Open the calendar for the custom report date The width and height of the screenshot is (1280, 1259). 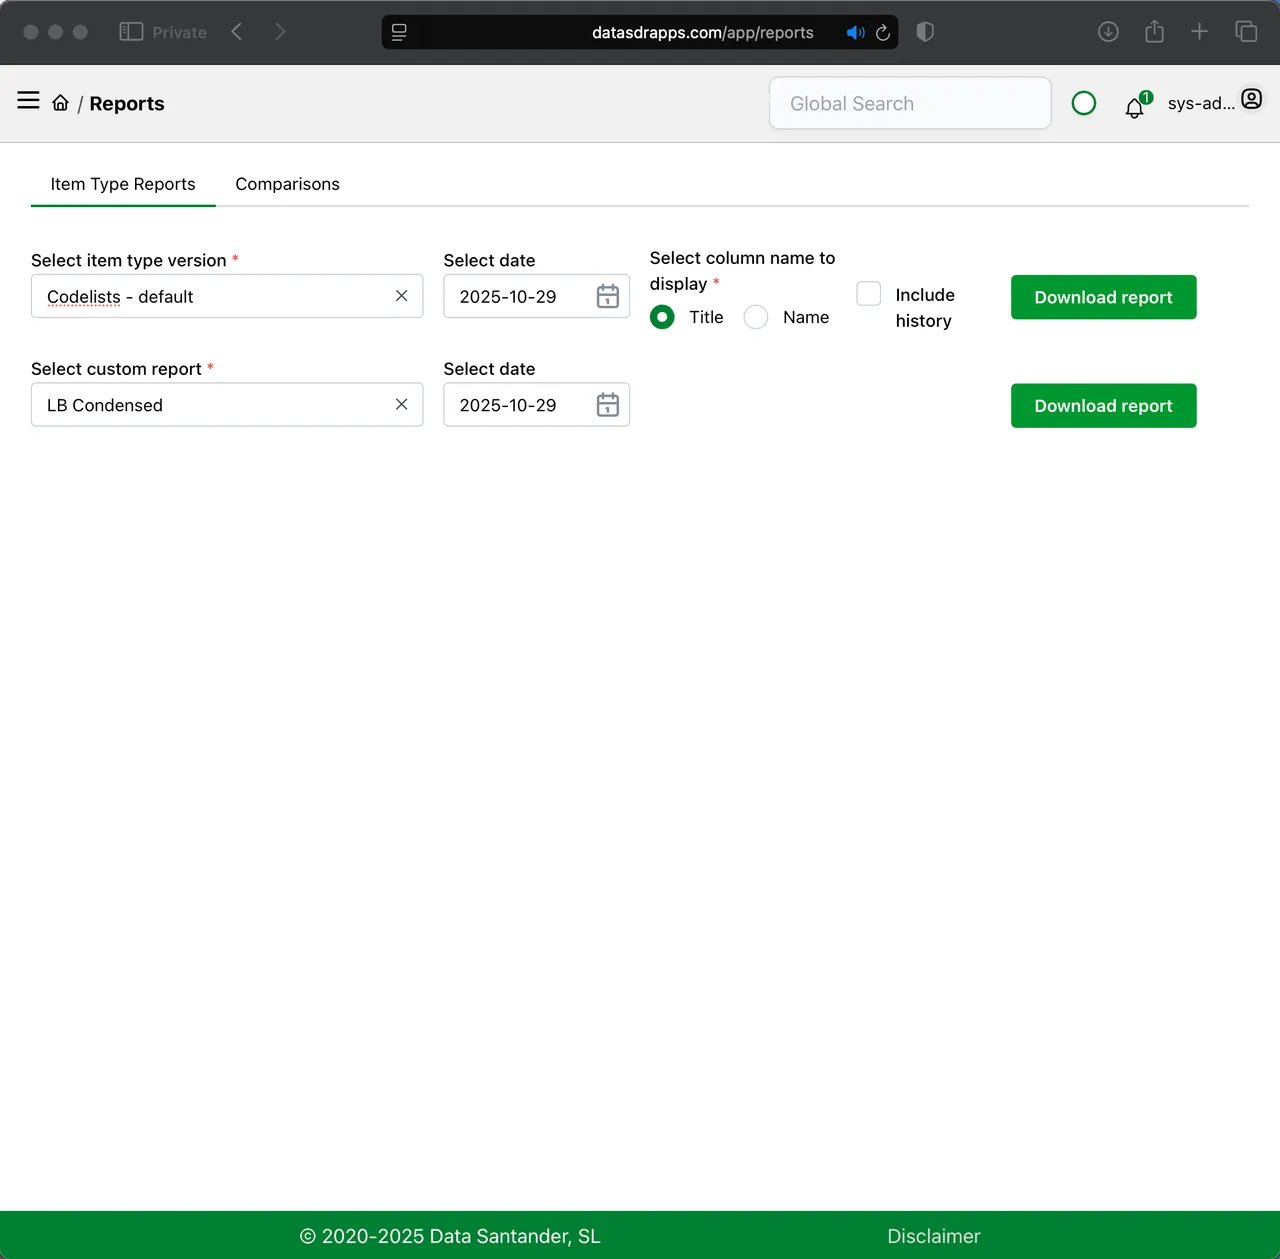click(607, 405)
